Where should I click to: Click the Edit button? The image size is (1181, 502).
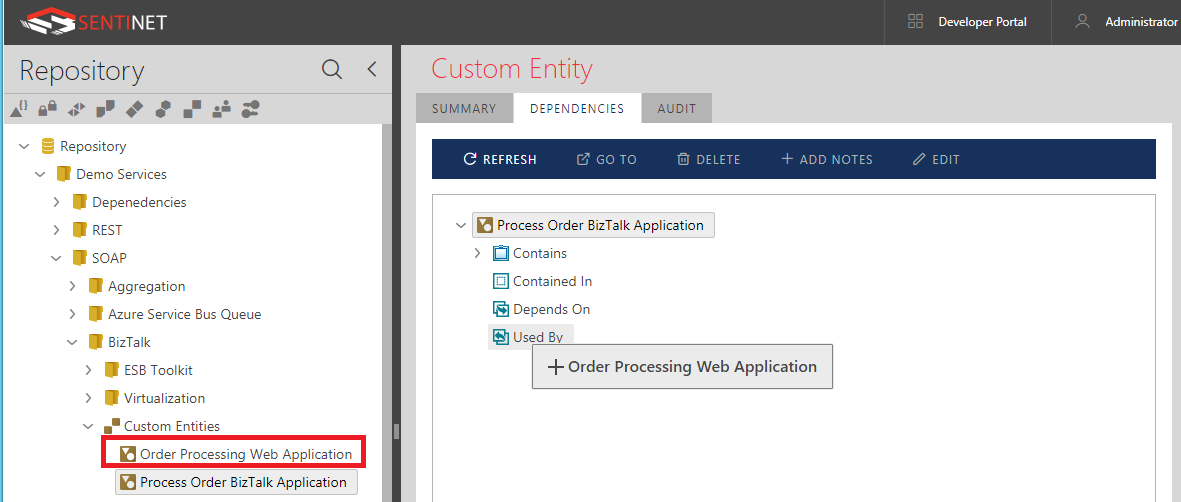(936, 159)
